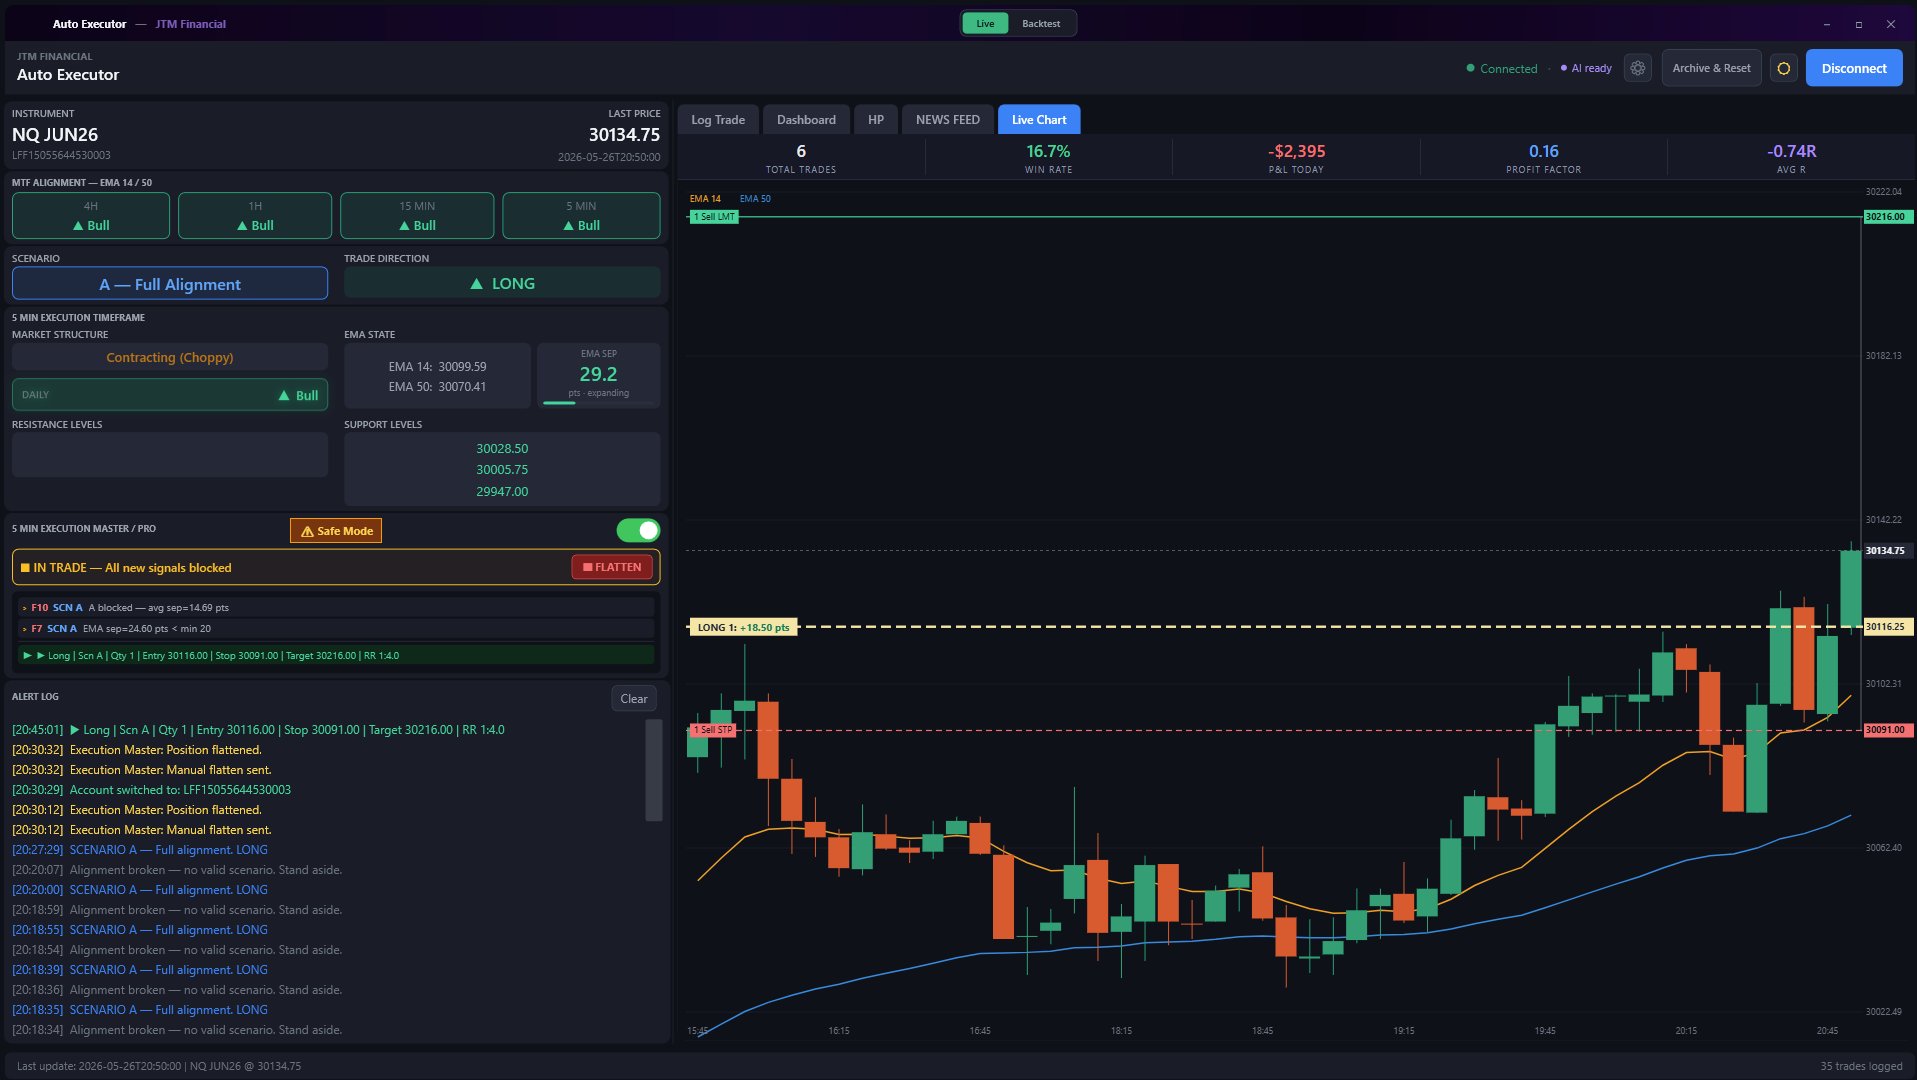Viewport: 1917px width, 1080px height.
Task: Click the 20:27:29 Scenario A log entry
Action: pos(140,850)
